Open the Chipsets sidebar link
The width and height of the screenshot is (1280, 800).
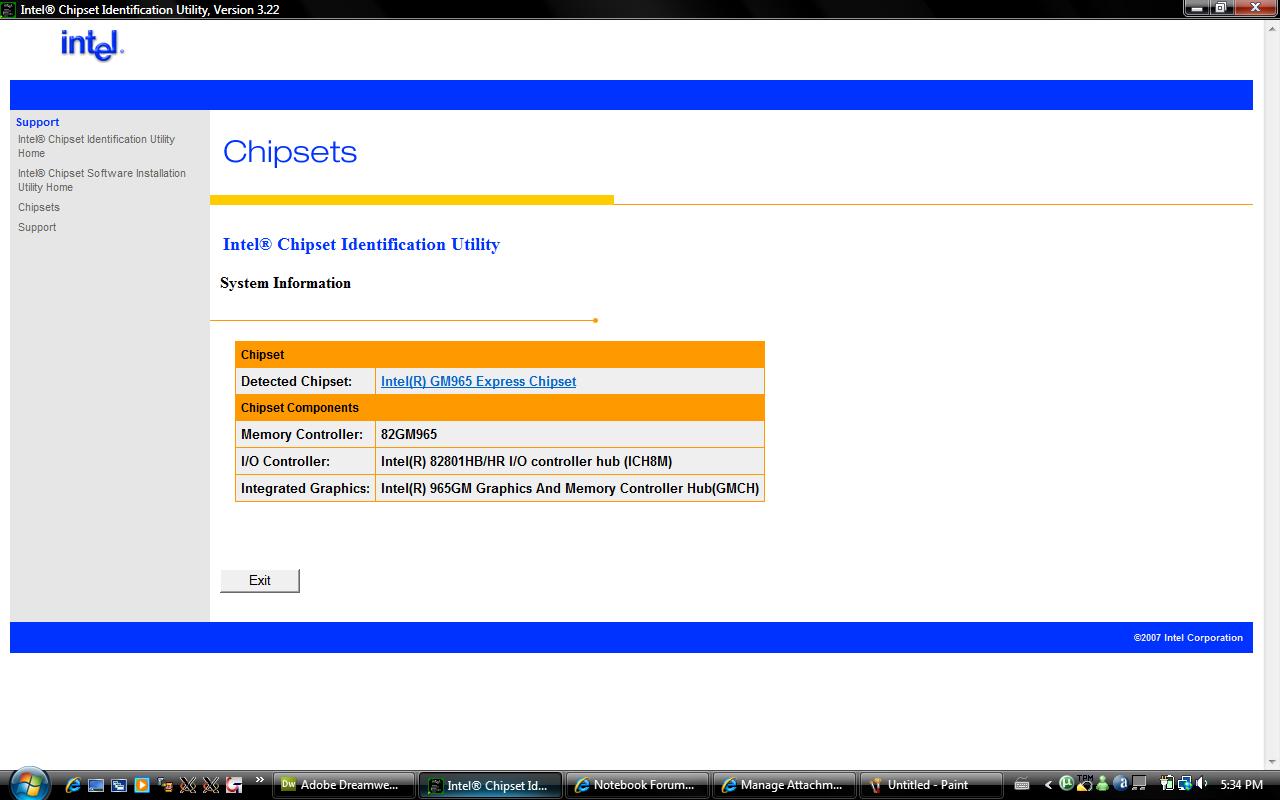tap(39, 207)
